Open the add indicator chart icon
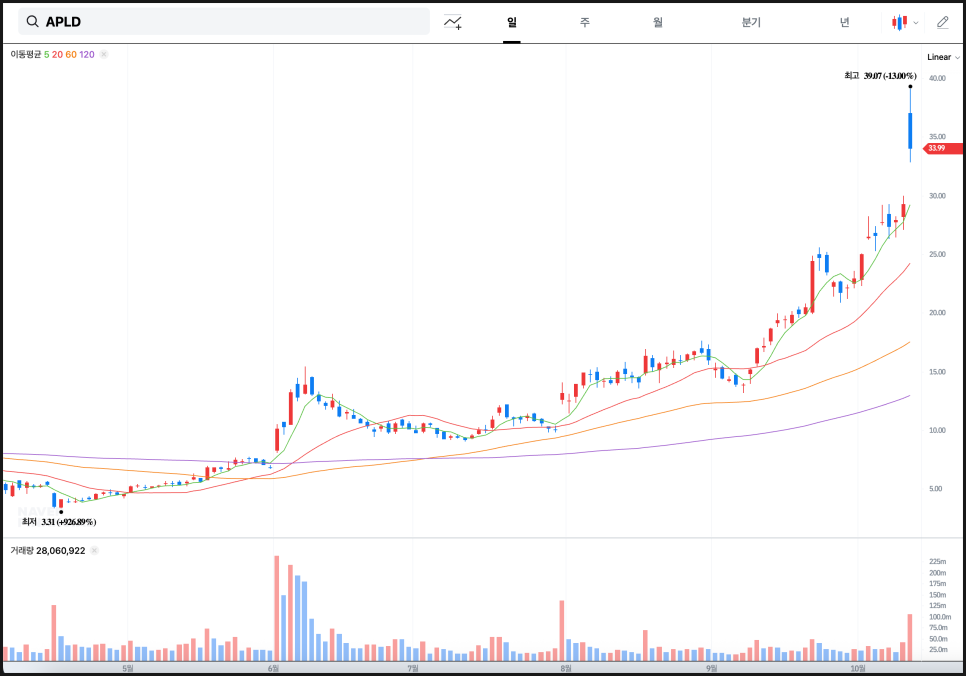 coord(453,21)
